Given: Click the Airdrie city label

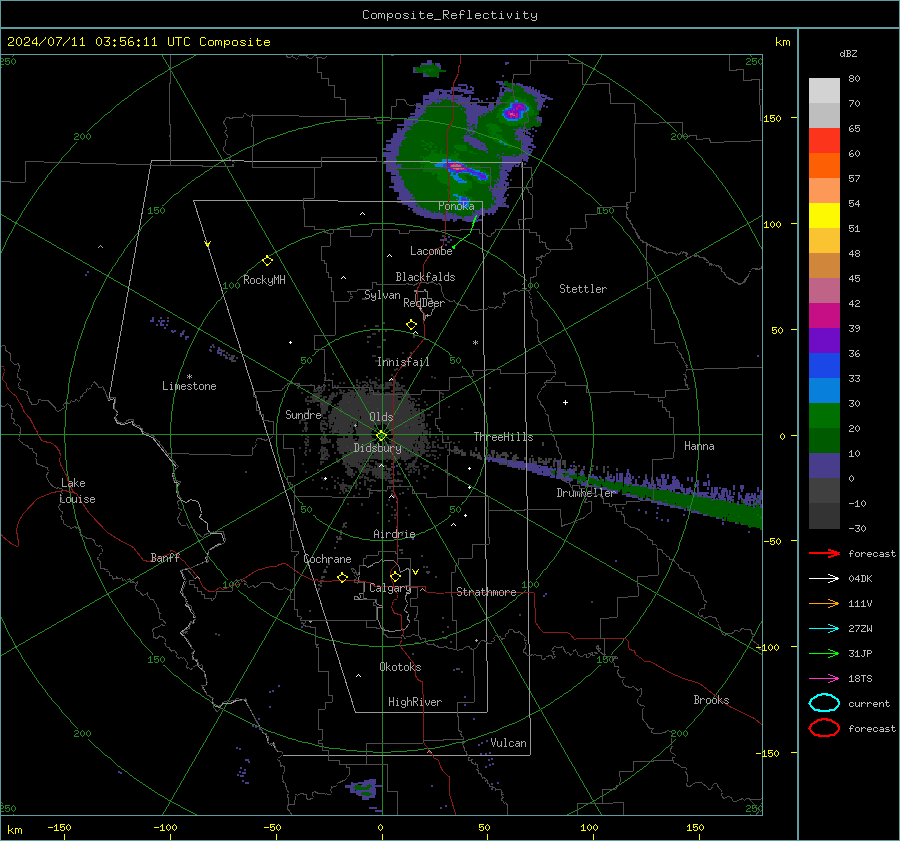Looking at the screenshot, I should 394,534.
